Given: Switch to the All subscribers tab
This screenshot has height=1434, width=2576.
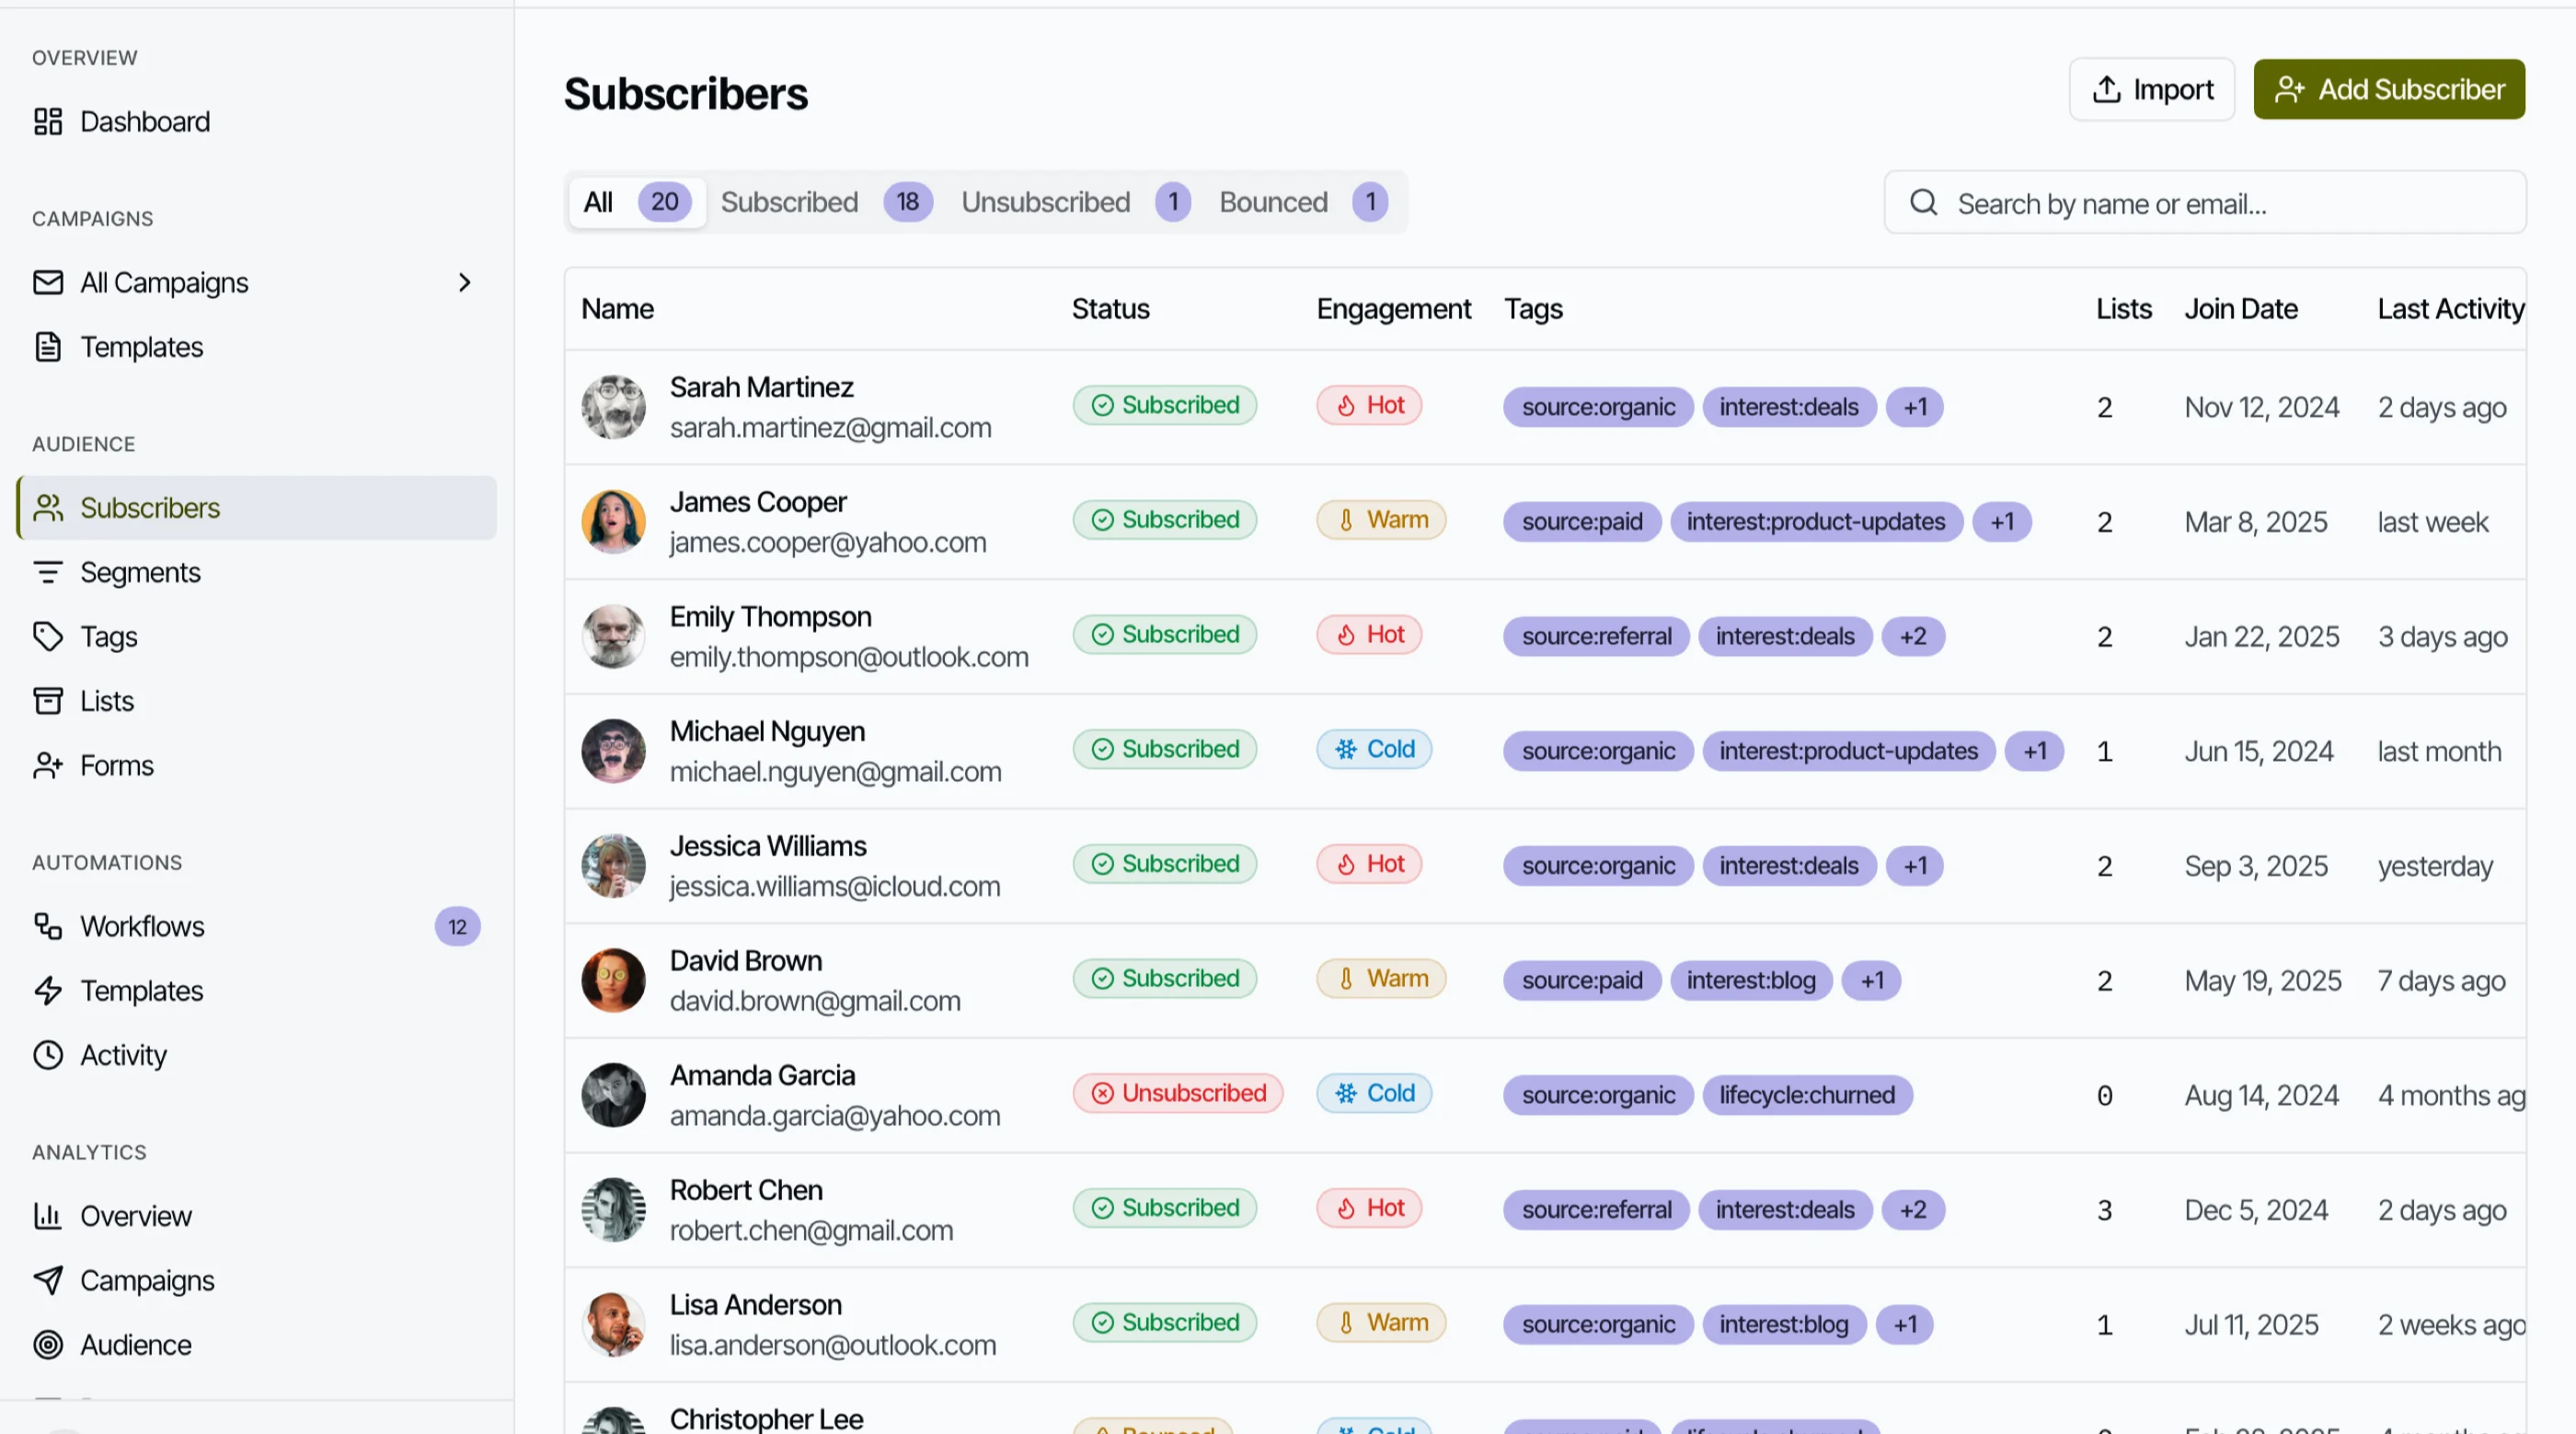Looking at the screenshot, I should pos(637,203).
